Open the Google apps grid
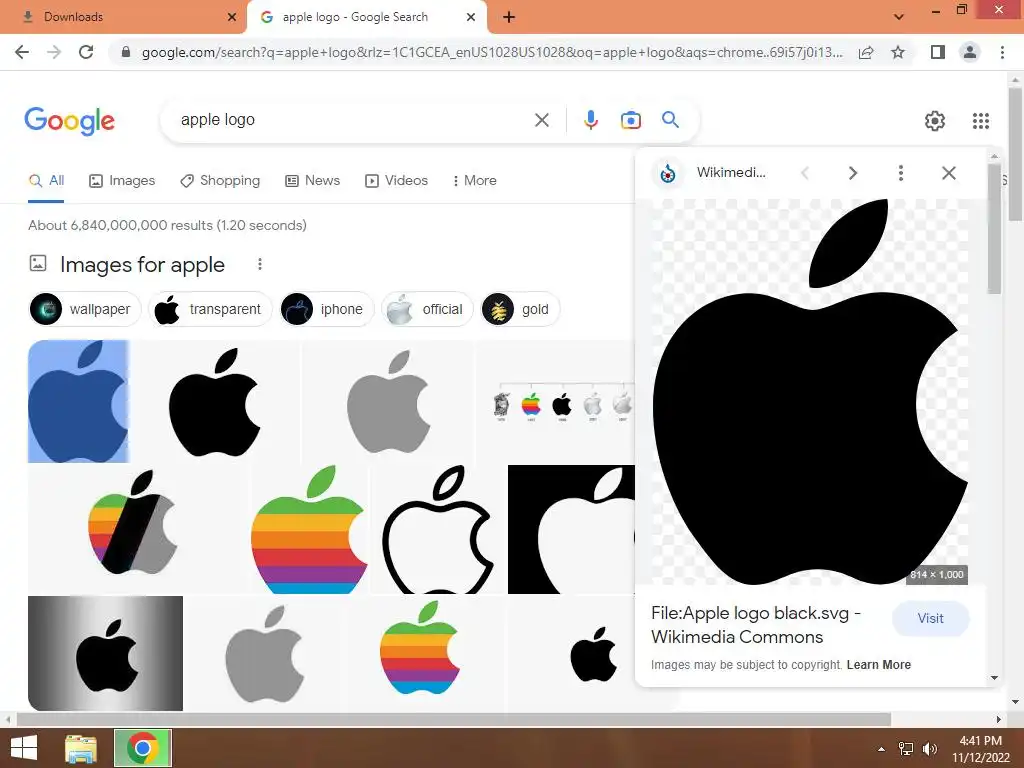The height and width of the screenshot is (768, 1024). click(980, 121)
